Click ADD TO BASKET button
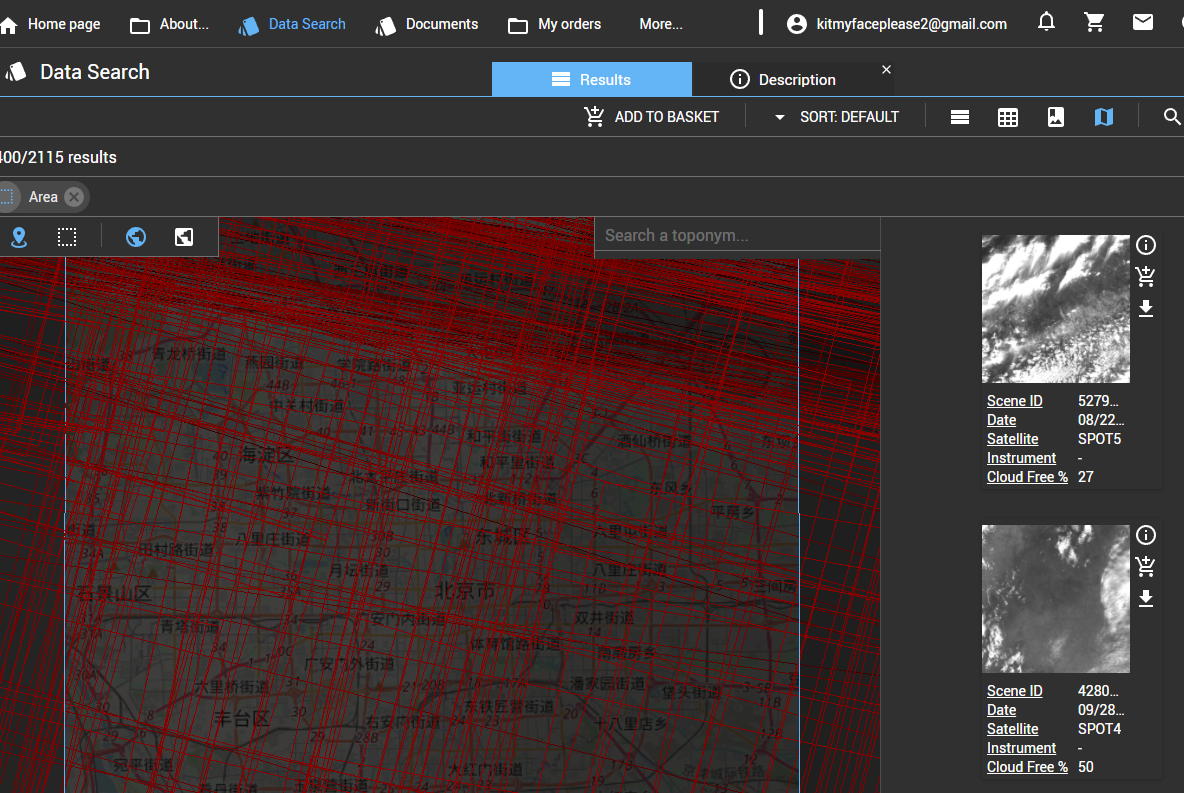Screen dimensions: 1184x793 pos(652,117)
